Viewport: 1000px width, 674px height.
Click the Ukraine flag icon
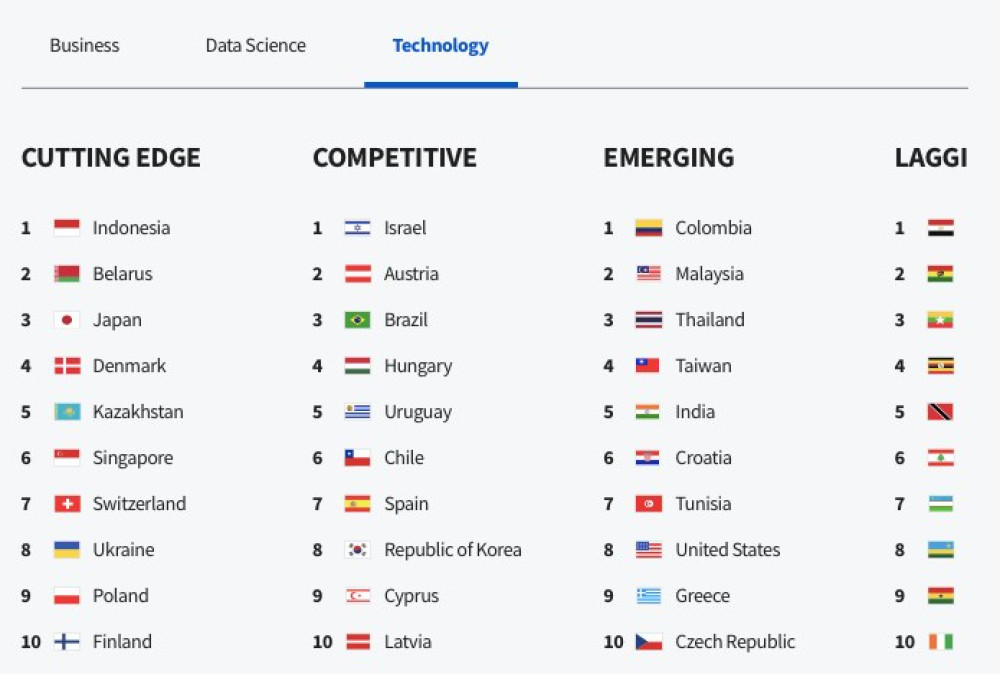[x=67, y=550]
